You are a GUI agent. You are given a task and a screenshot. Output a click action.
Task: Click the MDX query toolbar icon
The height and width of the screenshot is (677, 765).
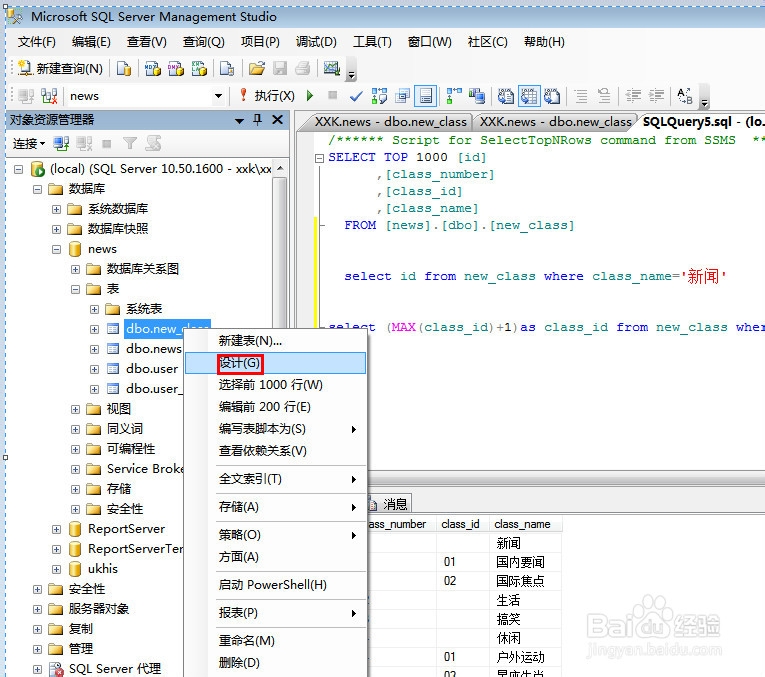point(153,69)
